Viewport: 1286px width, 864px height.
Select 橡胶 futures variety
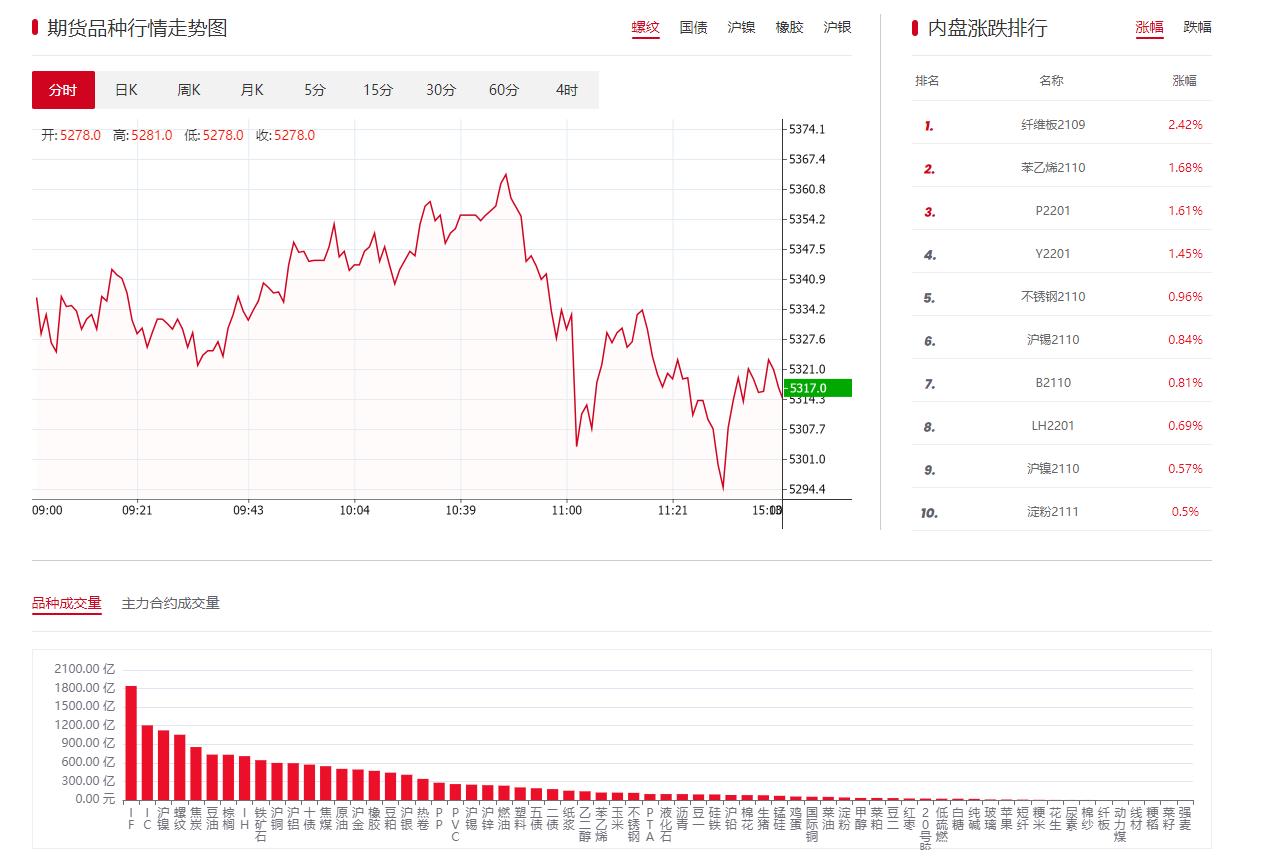coord(790,28)
